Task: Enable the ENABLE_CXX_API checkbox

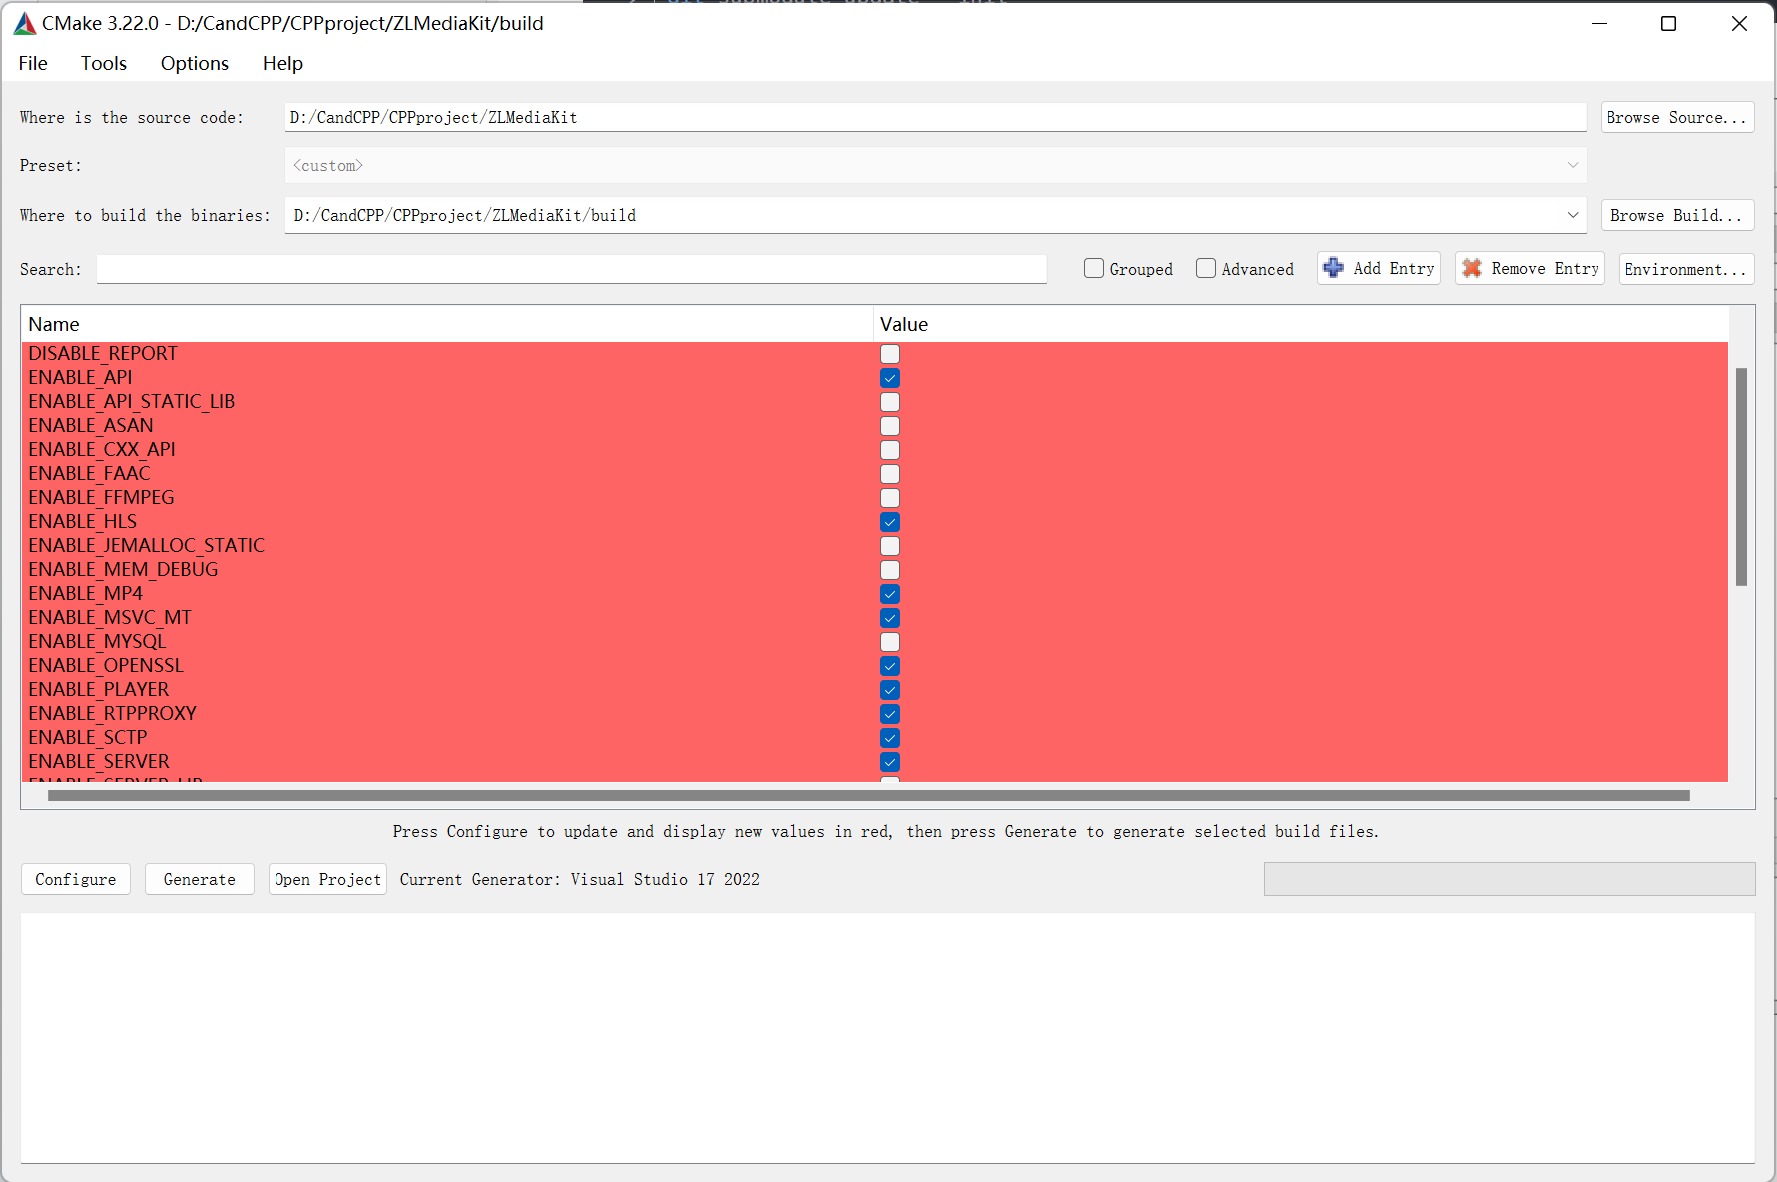Action: coord(890,450)
